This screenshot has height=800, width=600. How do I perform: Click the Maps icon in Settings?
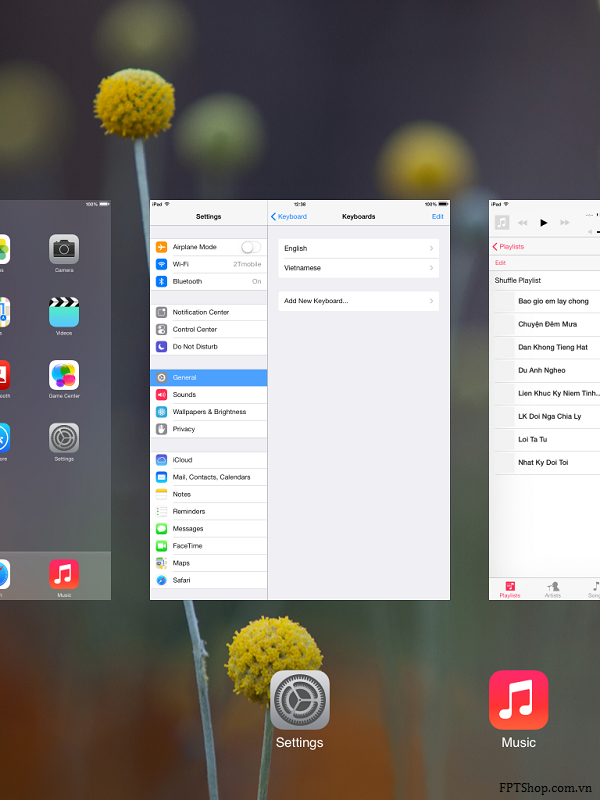161,563
